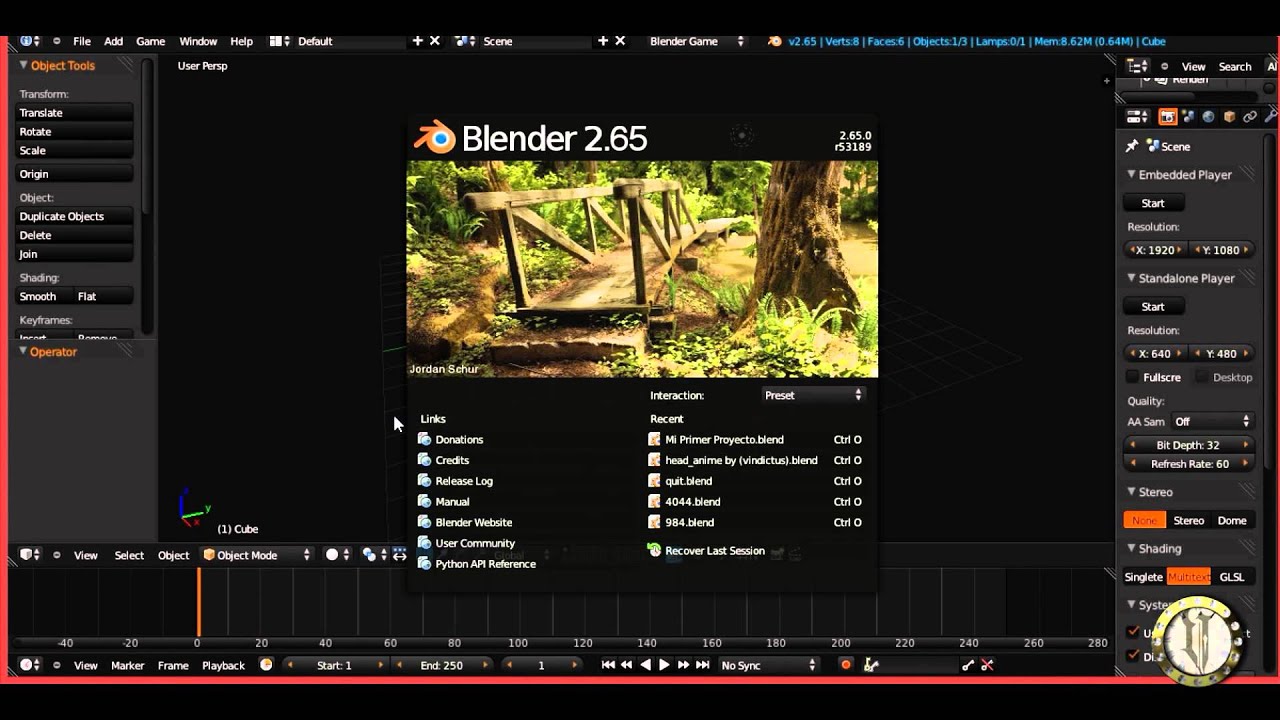Image resolution: width=1280 pixels, height=720 pixels.
Task: Jump forward to the next keyframe
Action: (x=683, y=665)
